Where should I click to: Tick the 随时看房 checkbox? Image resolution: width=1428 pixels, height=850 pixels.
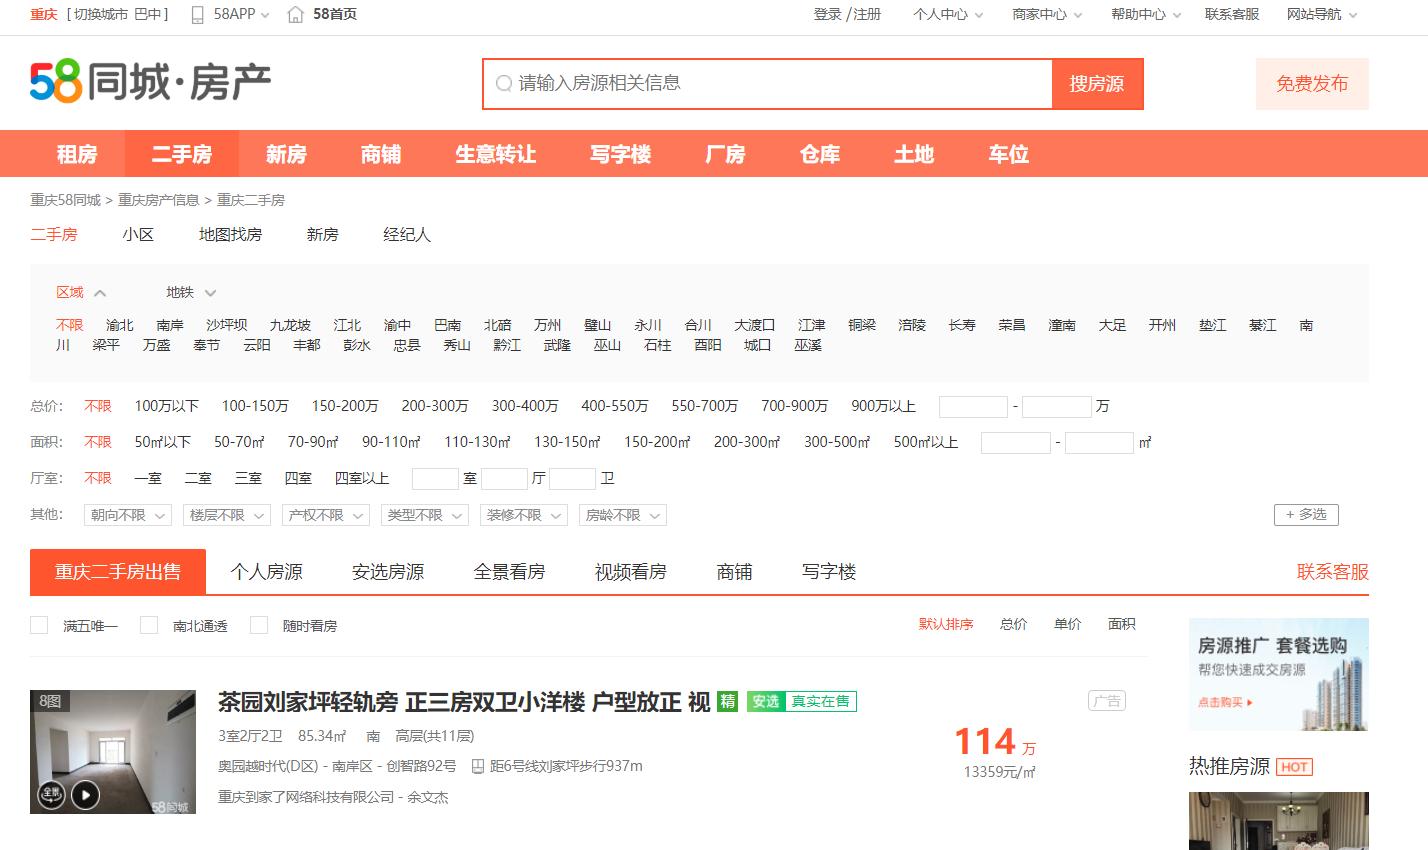(259, 624)
